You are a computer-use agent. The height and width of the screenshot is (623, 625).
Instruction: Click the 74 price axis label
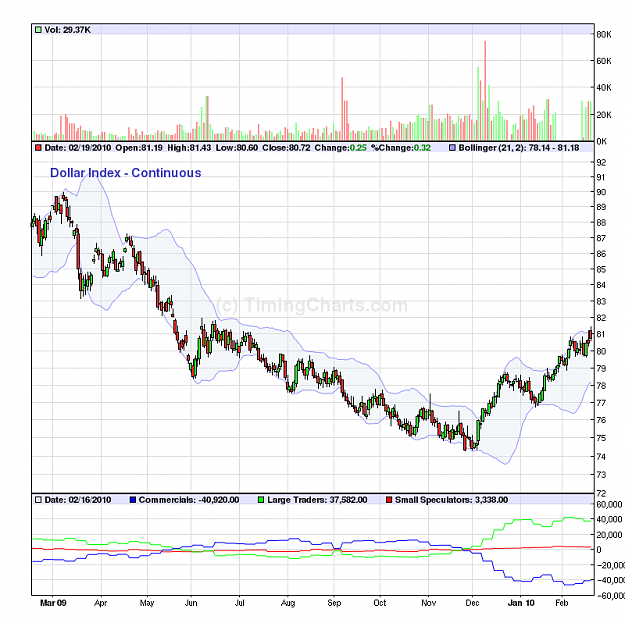coord(601,457)
